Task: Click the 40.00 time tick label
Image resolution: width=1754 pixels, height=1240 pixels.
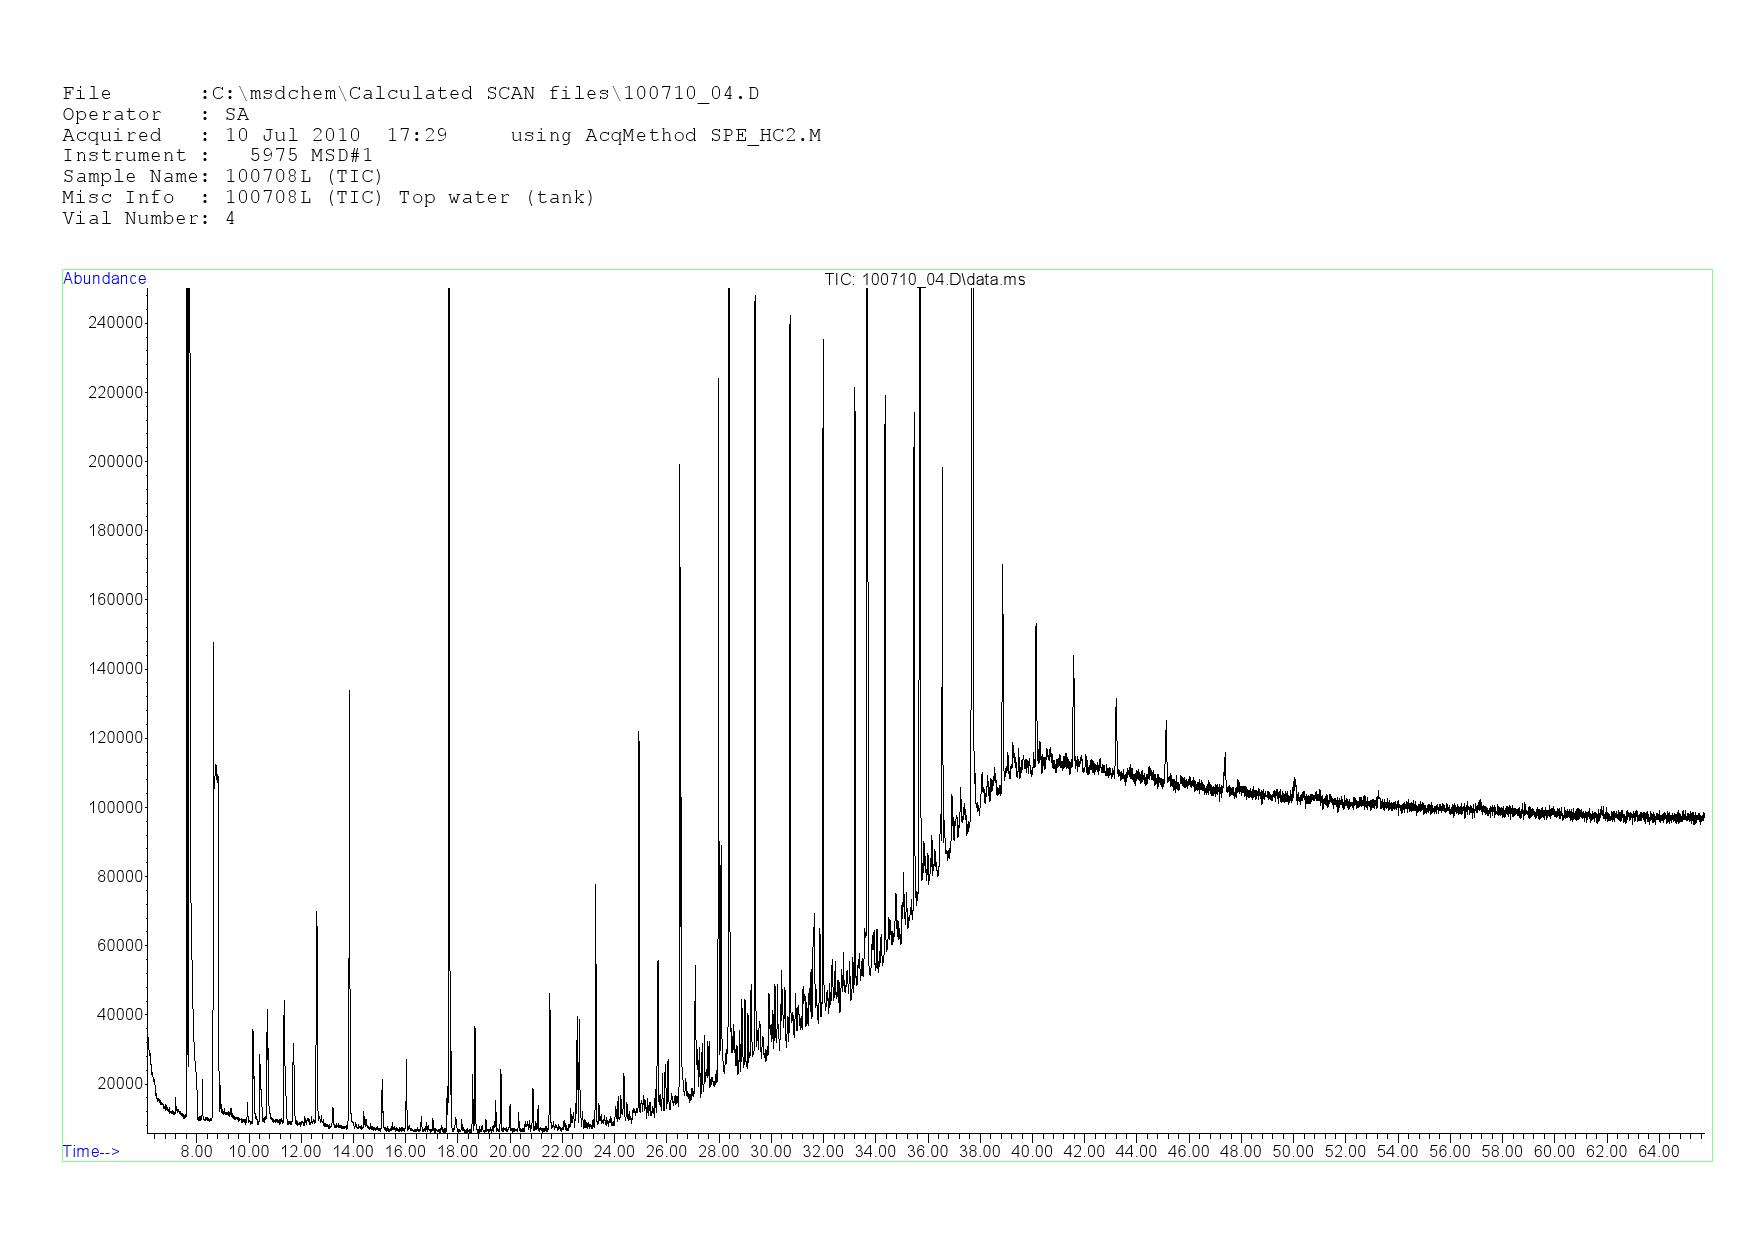Action: pyautogui.click(x=1032, y=1151)
